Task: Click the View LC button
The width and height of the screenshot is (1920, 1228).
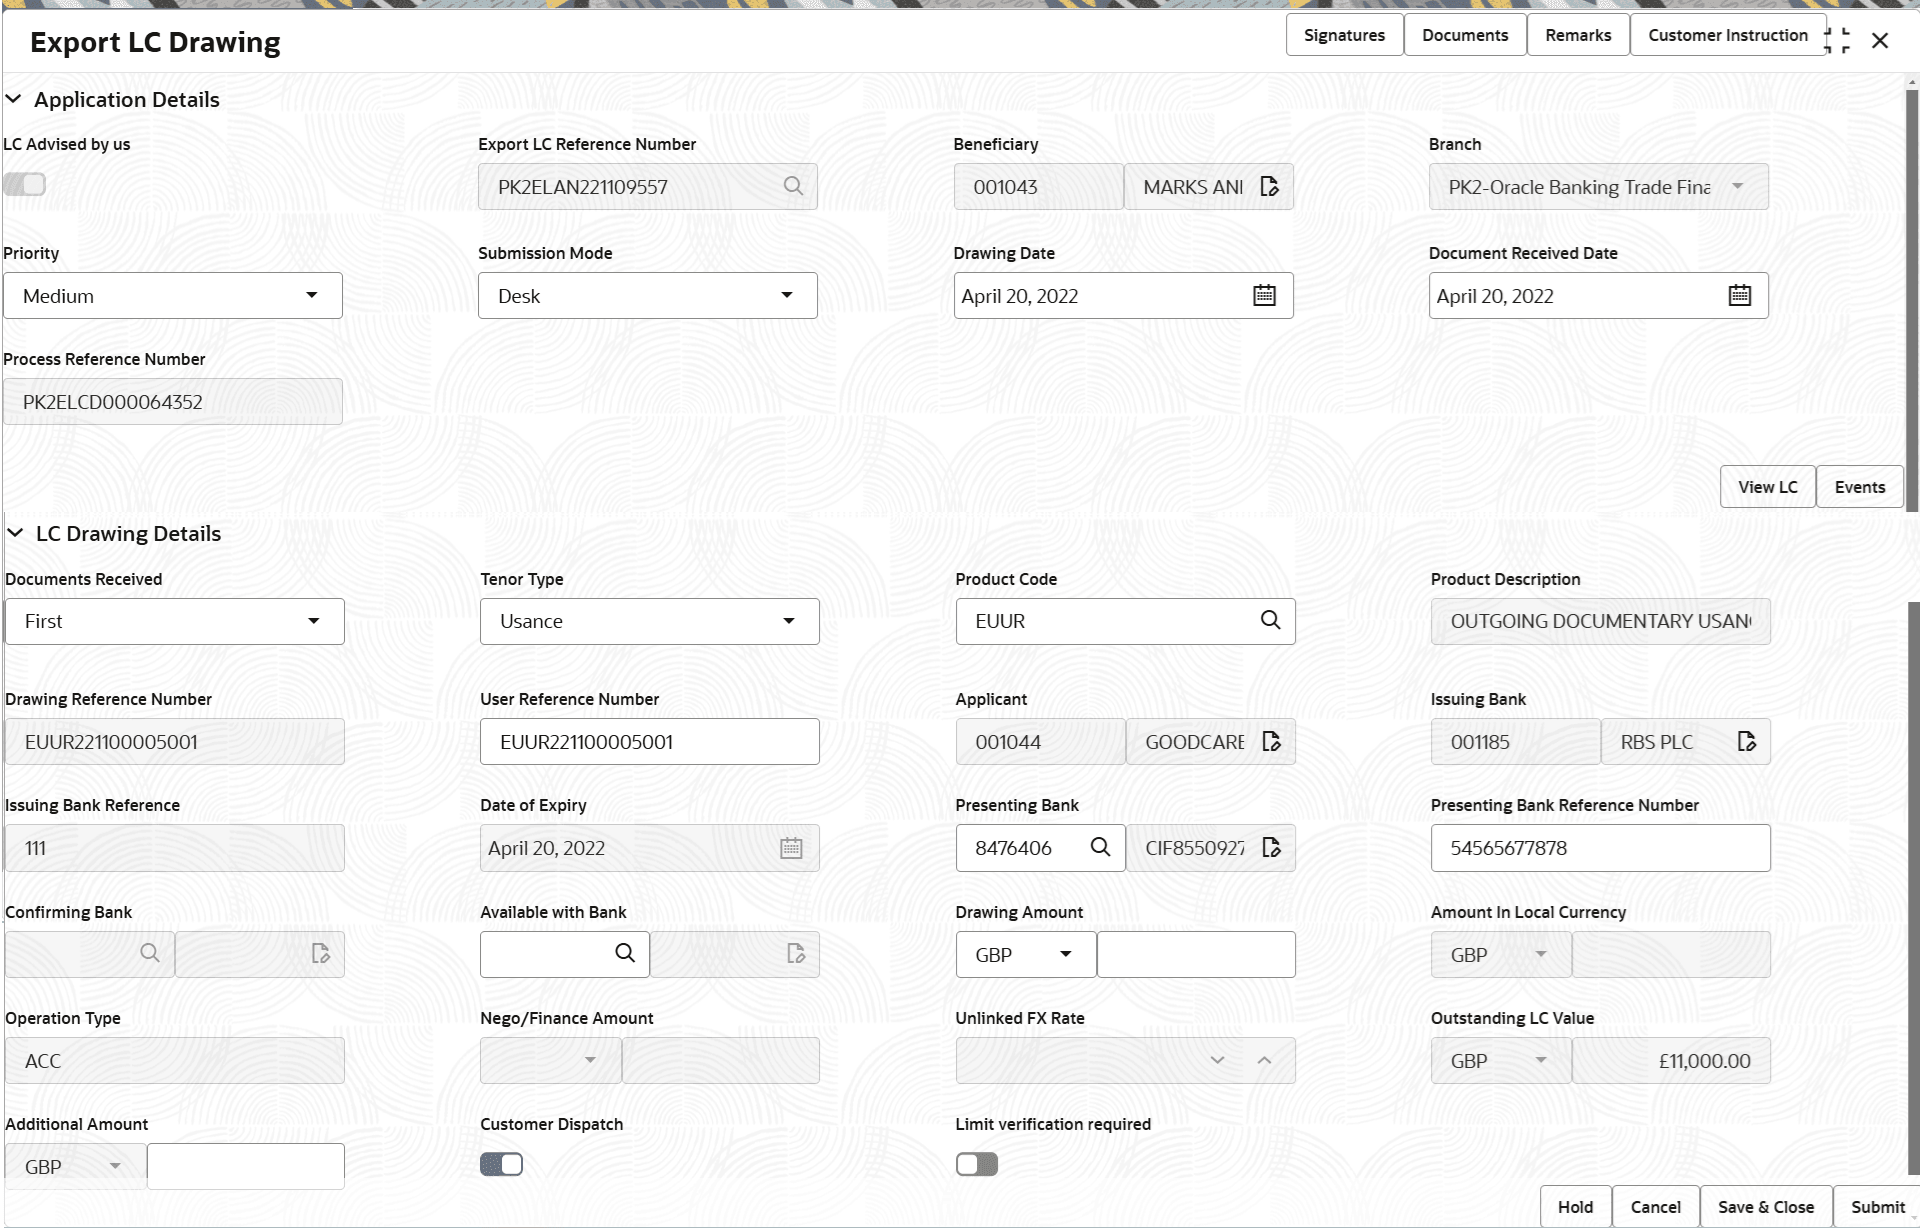Action: (1766, 486)
